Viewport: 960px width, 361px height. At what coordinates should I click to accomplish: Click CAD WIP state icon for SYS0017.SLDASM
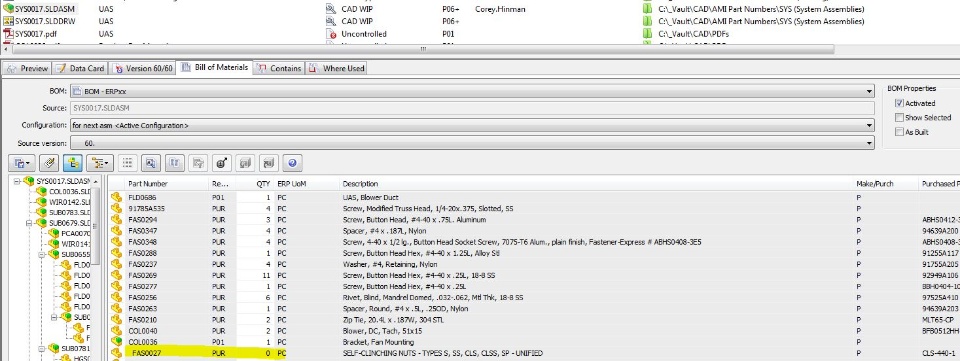point(331,9)
